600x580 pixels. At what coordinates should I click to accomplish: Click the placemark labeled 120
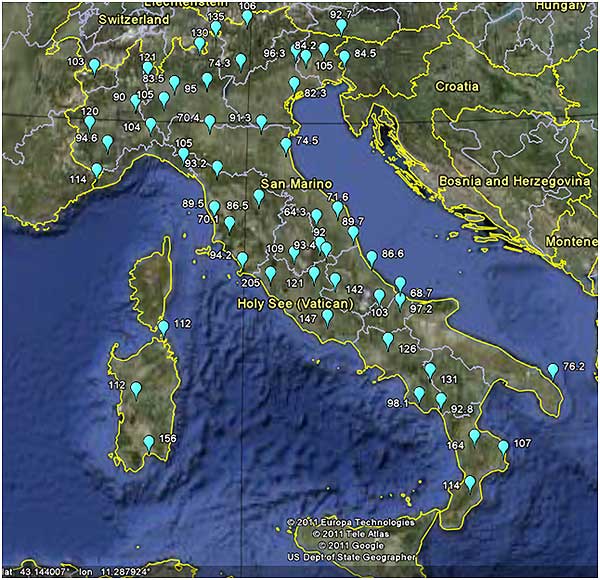tap(89, 123)
